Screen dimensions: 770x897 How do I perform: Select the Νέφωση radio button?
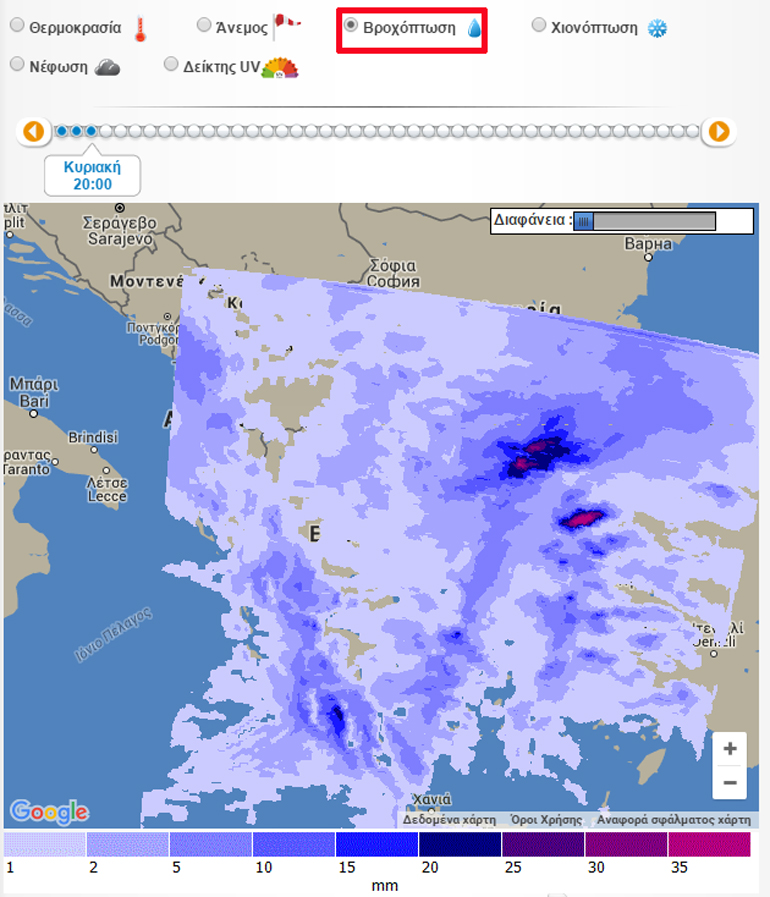(17, 65)
